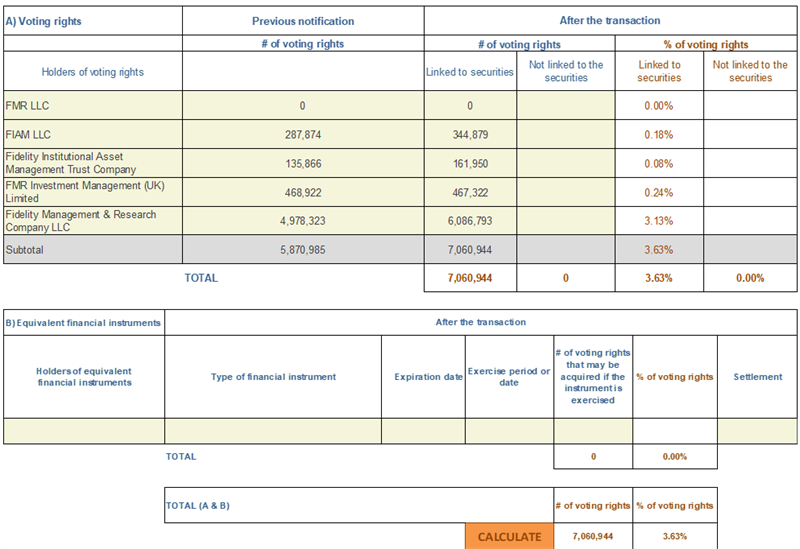
Task: Click the 'Previous notification' column header
Action: point(303,21)
